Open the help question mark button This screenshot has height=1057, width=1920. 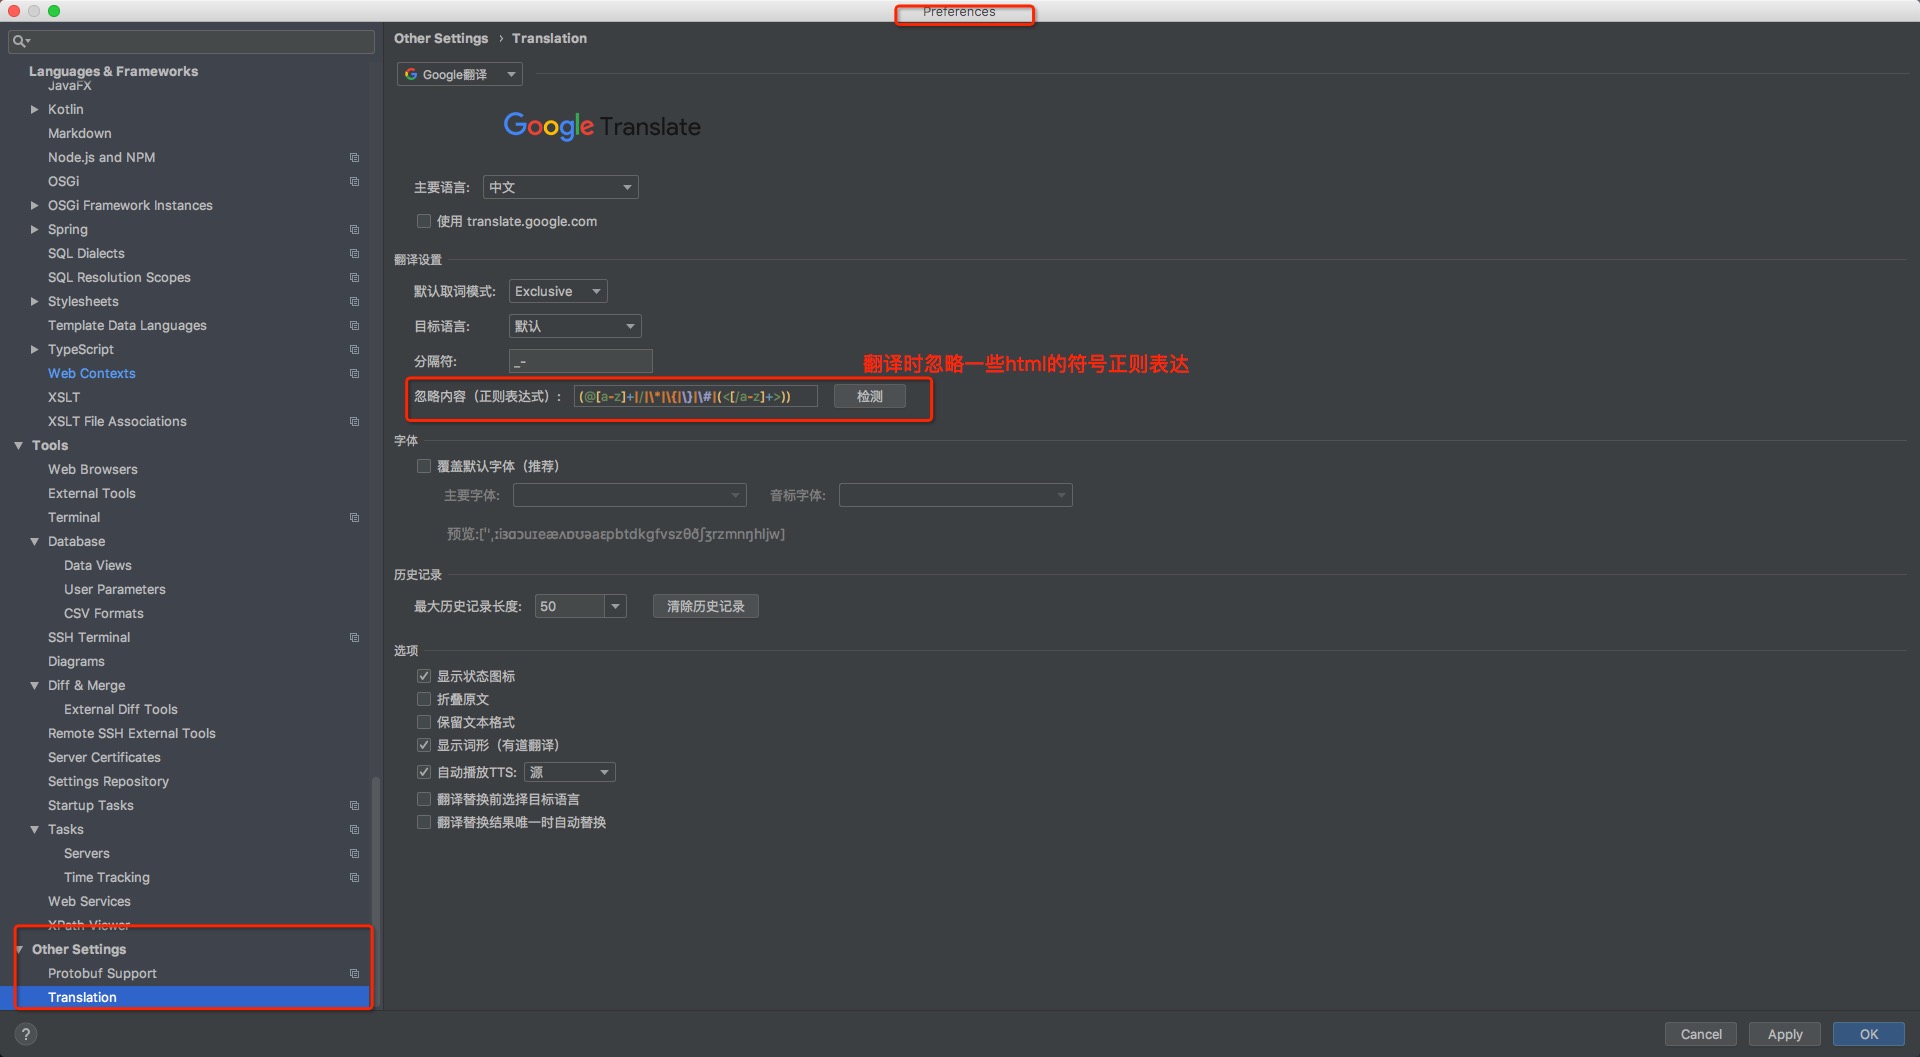pyautogui.click(x=26, y=1035)
